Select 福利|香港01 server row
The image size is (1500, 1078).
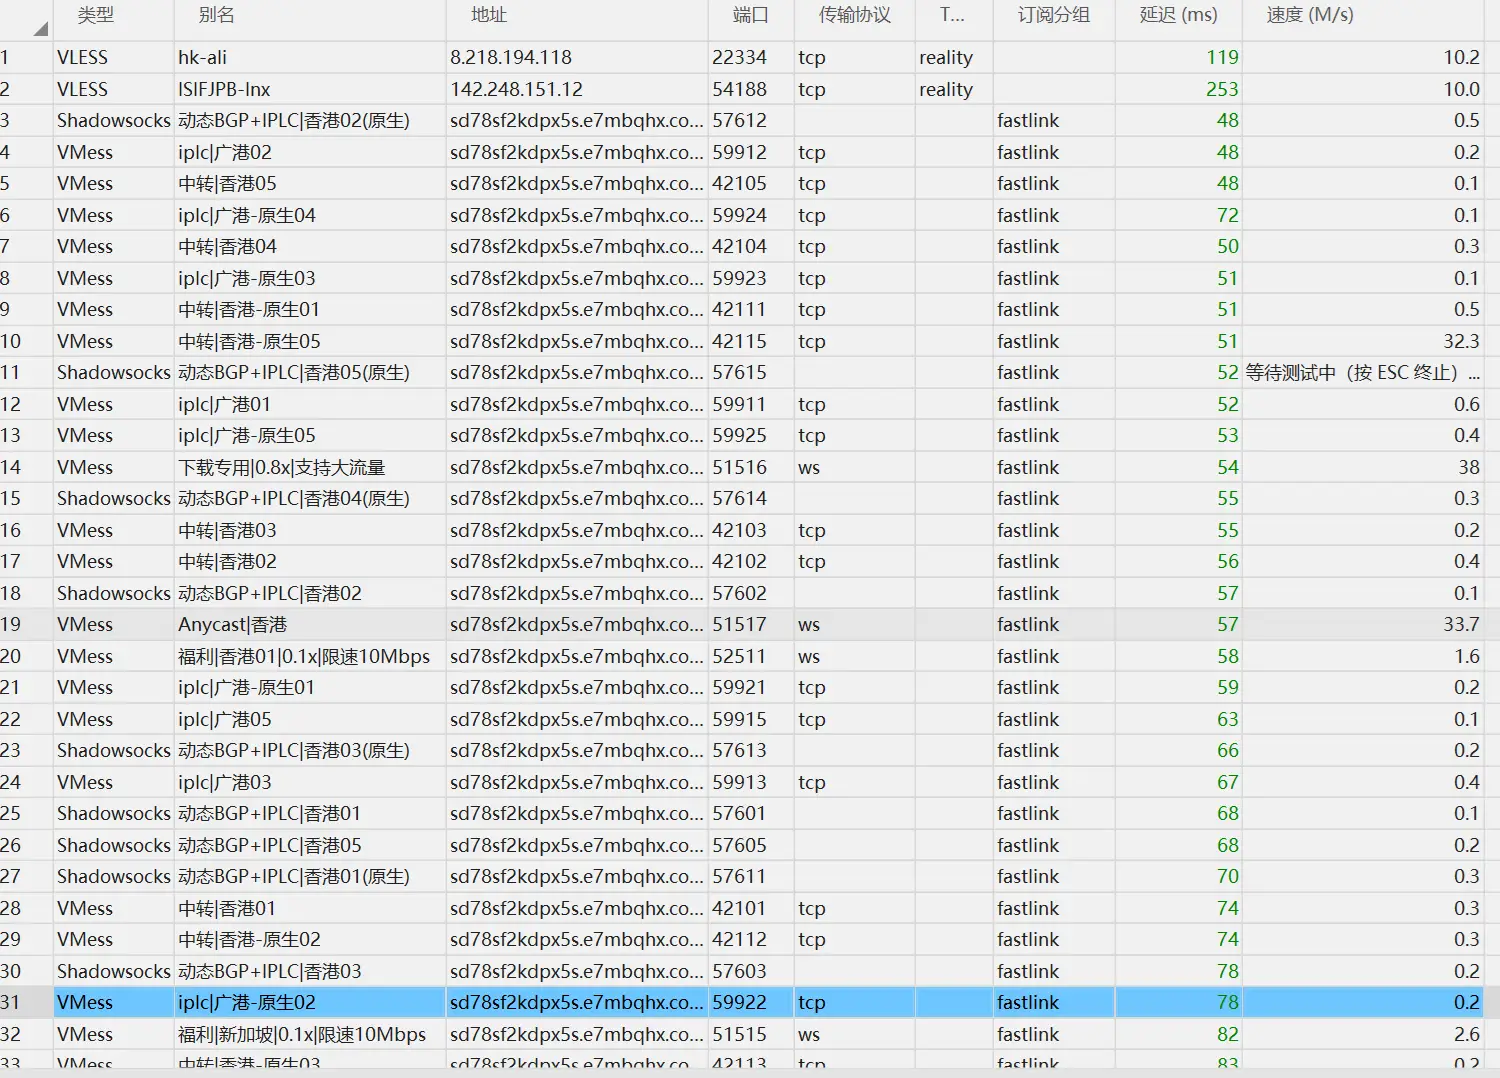tap(303, 657)
